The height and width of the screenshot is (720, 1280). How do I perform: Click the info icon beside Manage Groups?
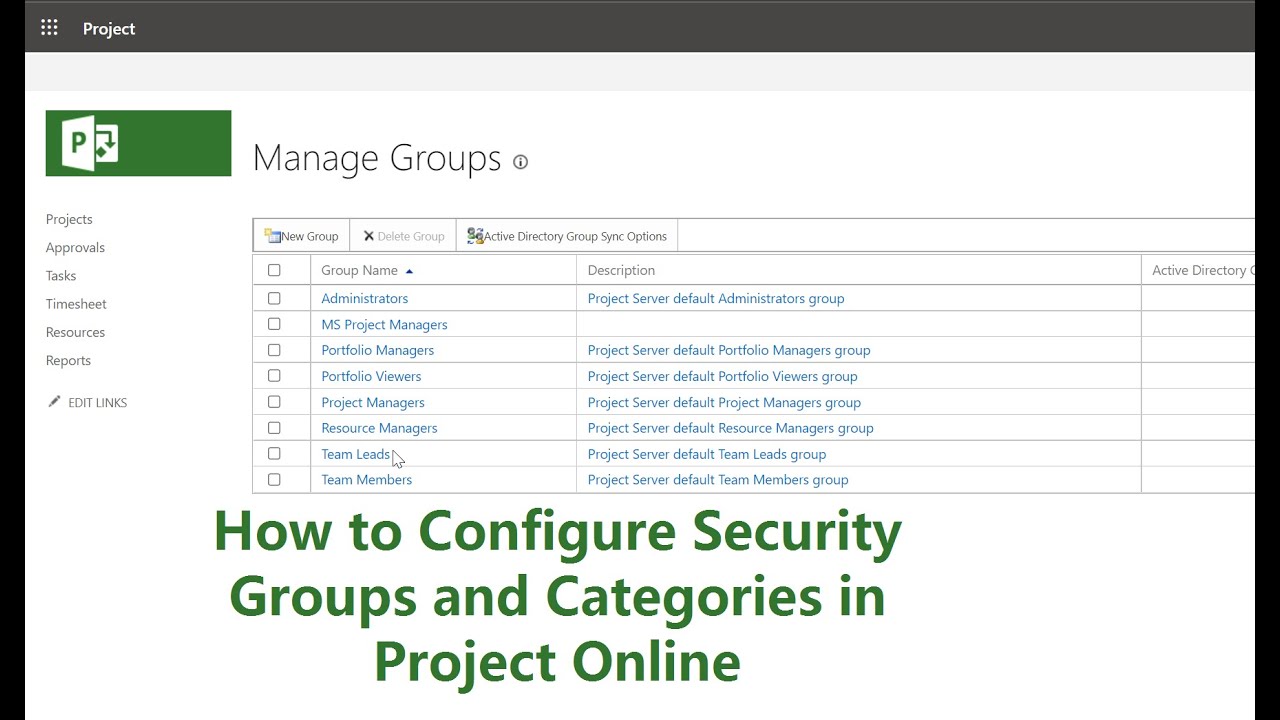point(520,162)
